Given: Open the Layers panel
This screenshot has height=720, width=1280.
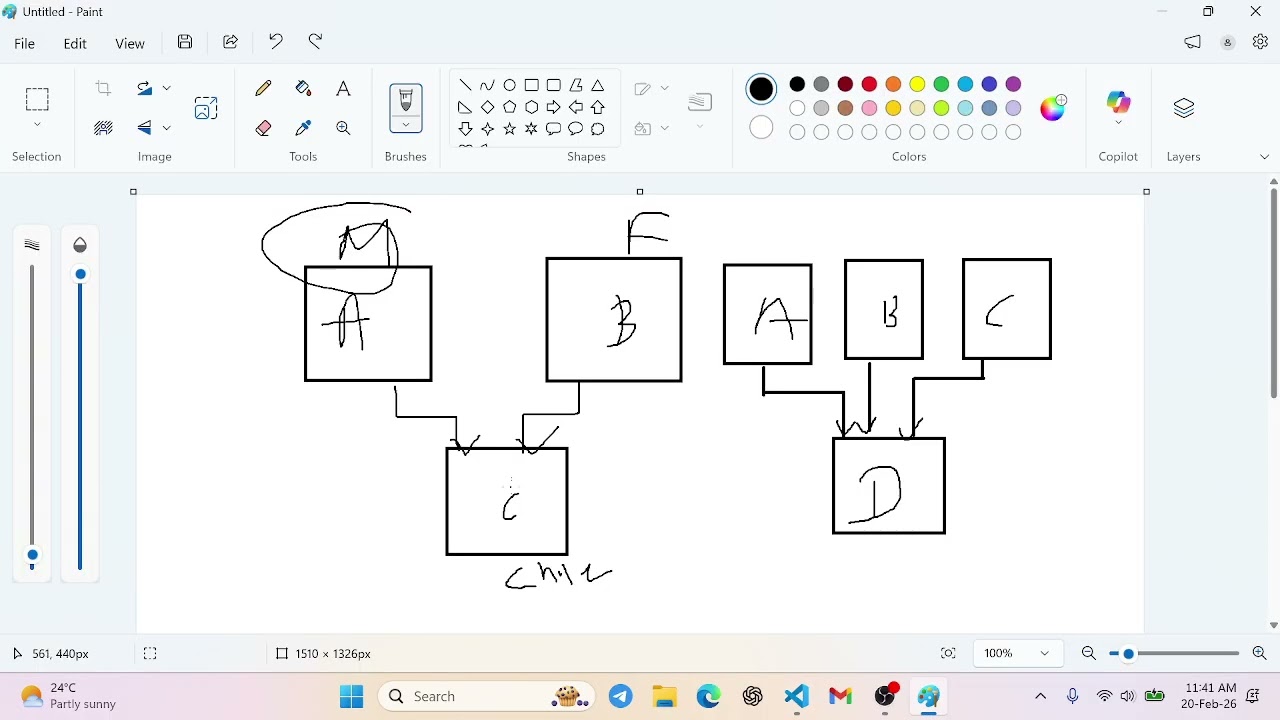Looking at the screenshot, I should click(x=1184, y=108).
